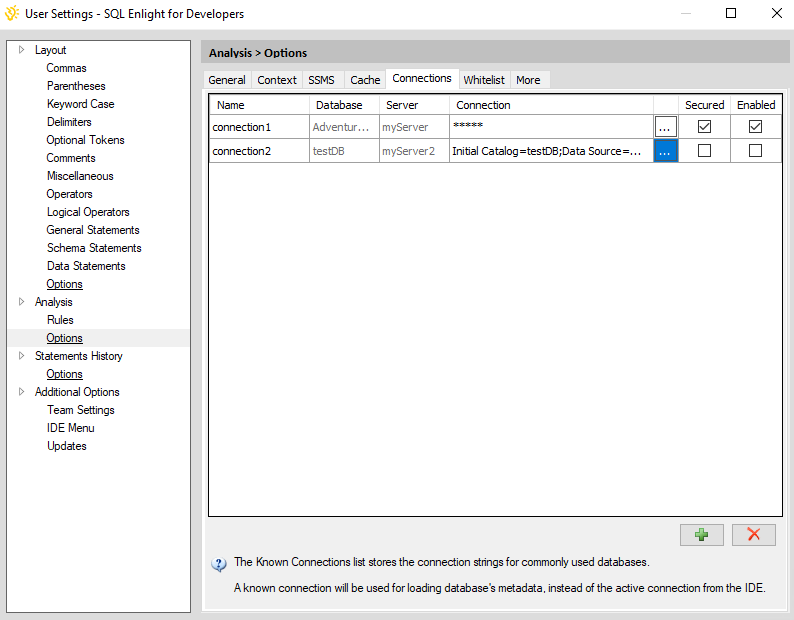Open the Cache tab
The width and height of the screenshot is (794, 620).
coord(365,80)
